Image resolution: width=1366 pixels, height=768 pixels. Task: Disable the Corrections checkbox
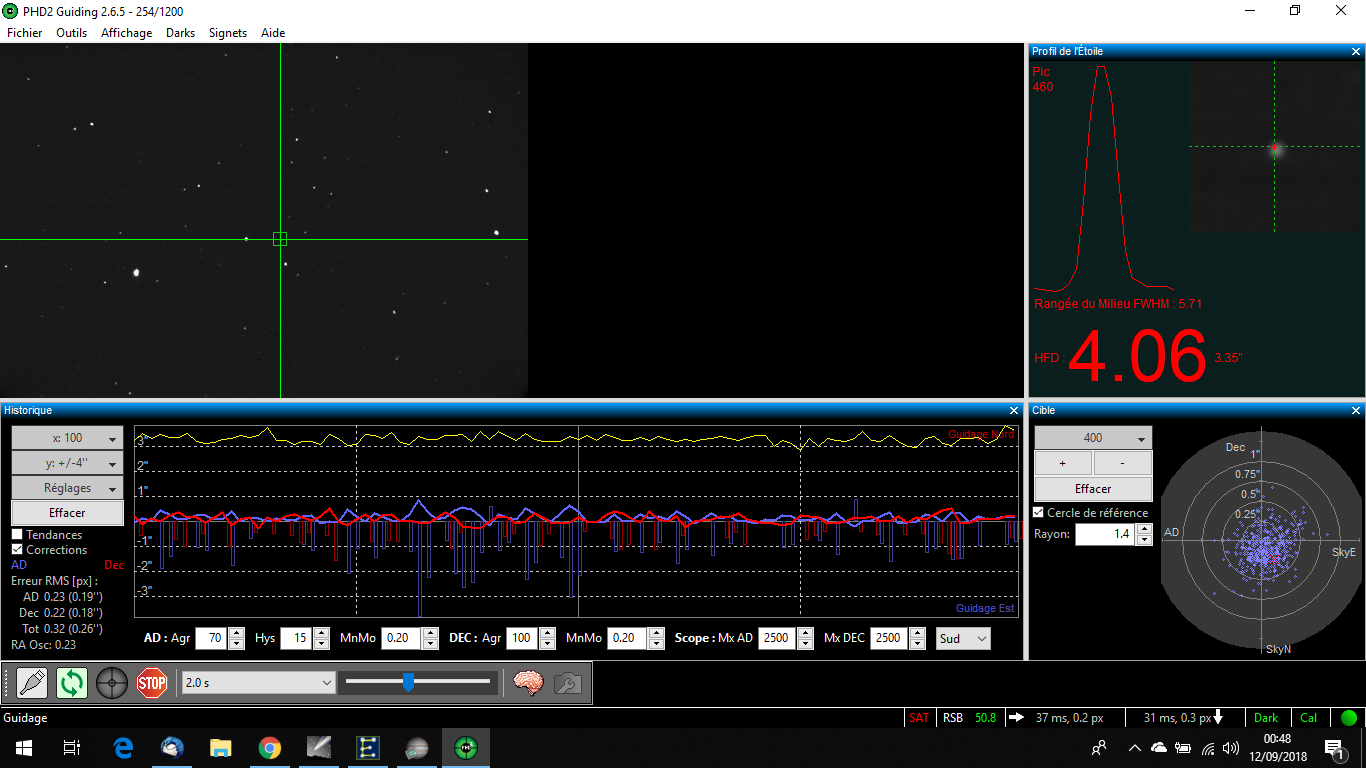point(17,550)
